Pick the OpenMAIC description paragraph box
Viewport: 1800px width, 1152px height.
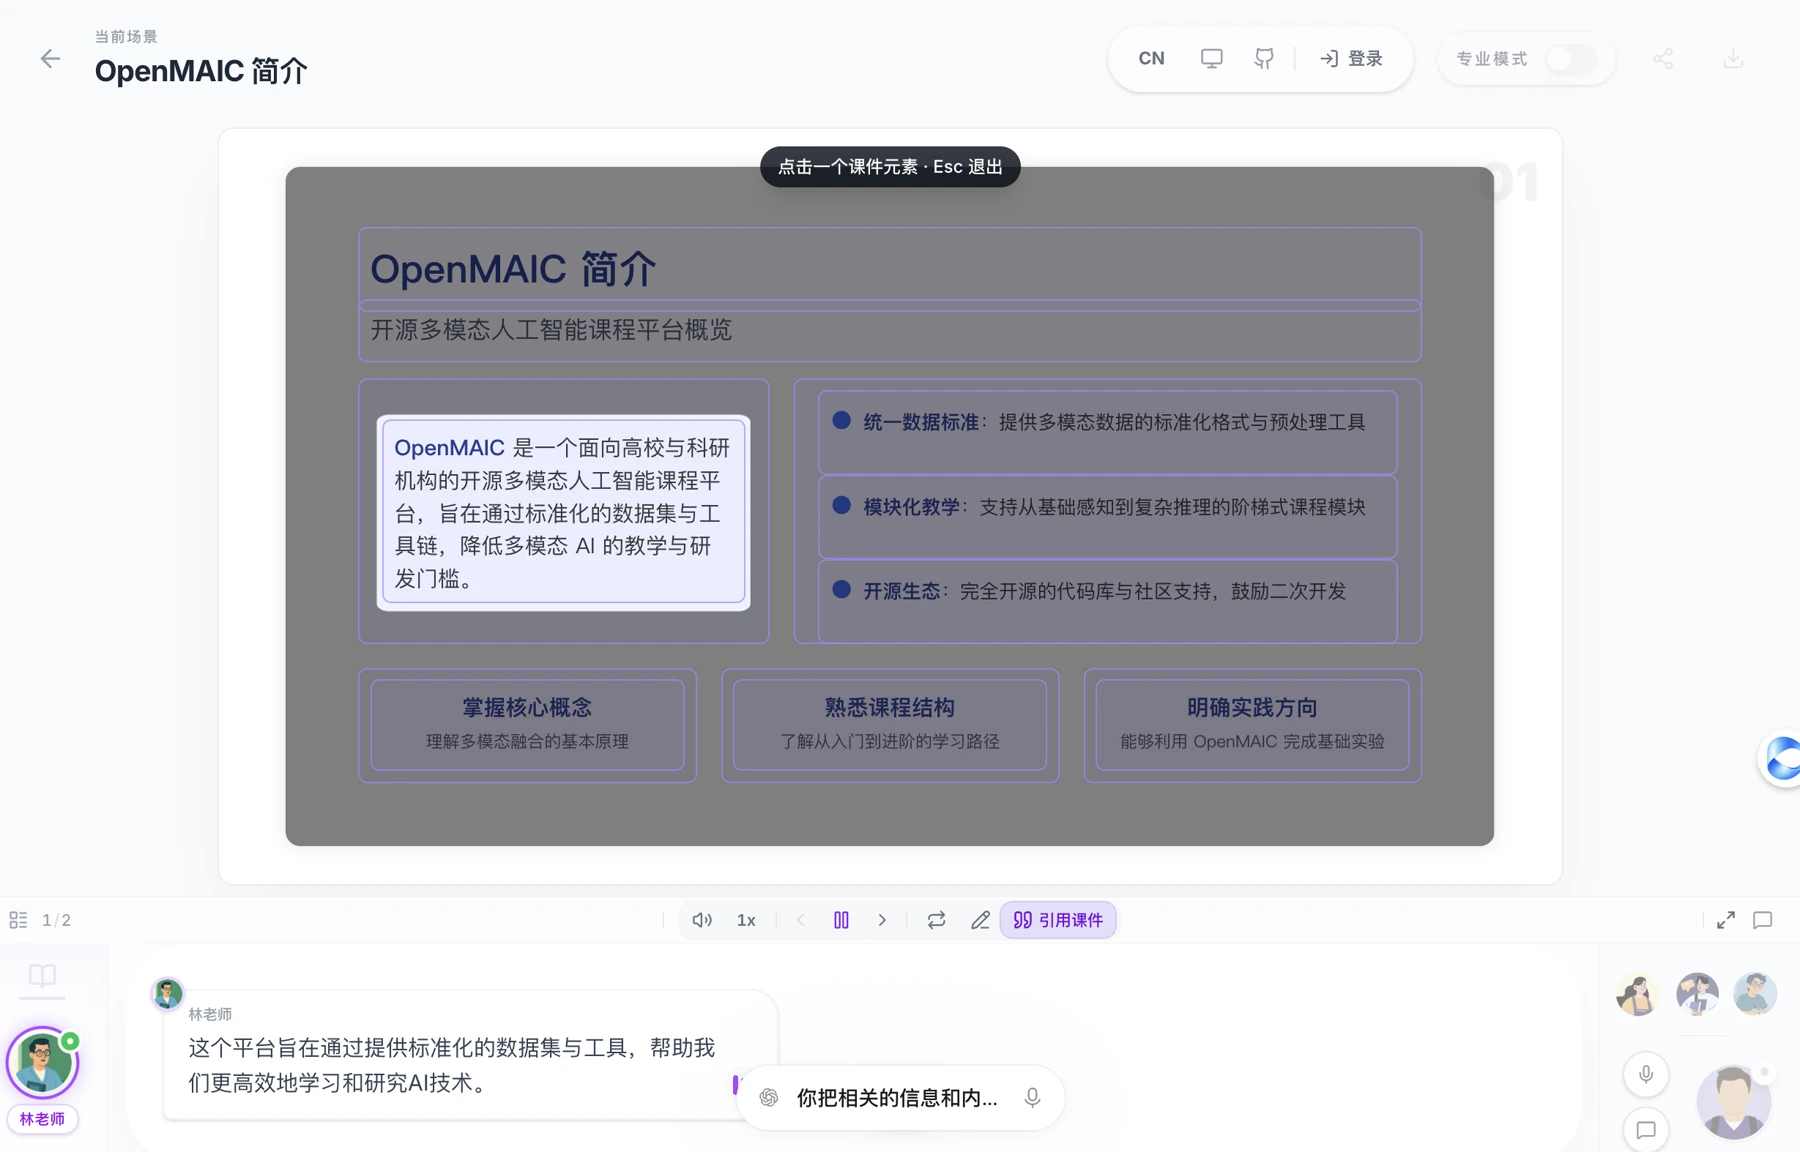[564, 512]
